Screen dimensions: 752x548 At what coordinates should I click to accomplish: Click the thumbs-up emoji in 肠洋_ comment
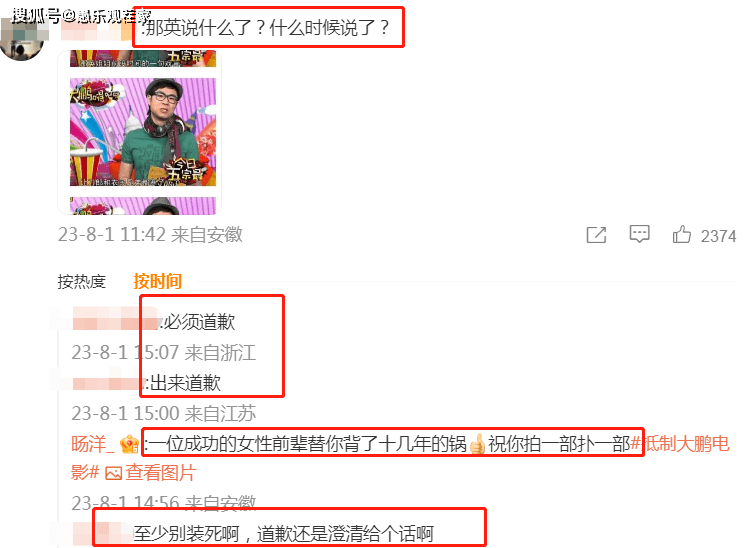477,444
